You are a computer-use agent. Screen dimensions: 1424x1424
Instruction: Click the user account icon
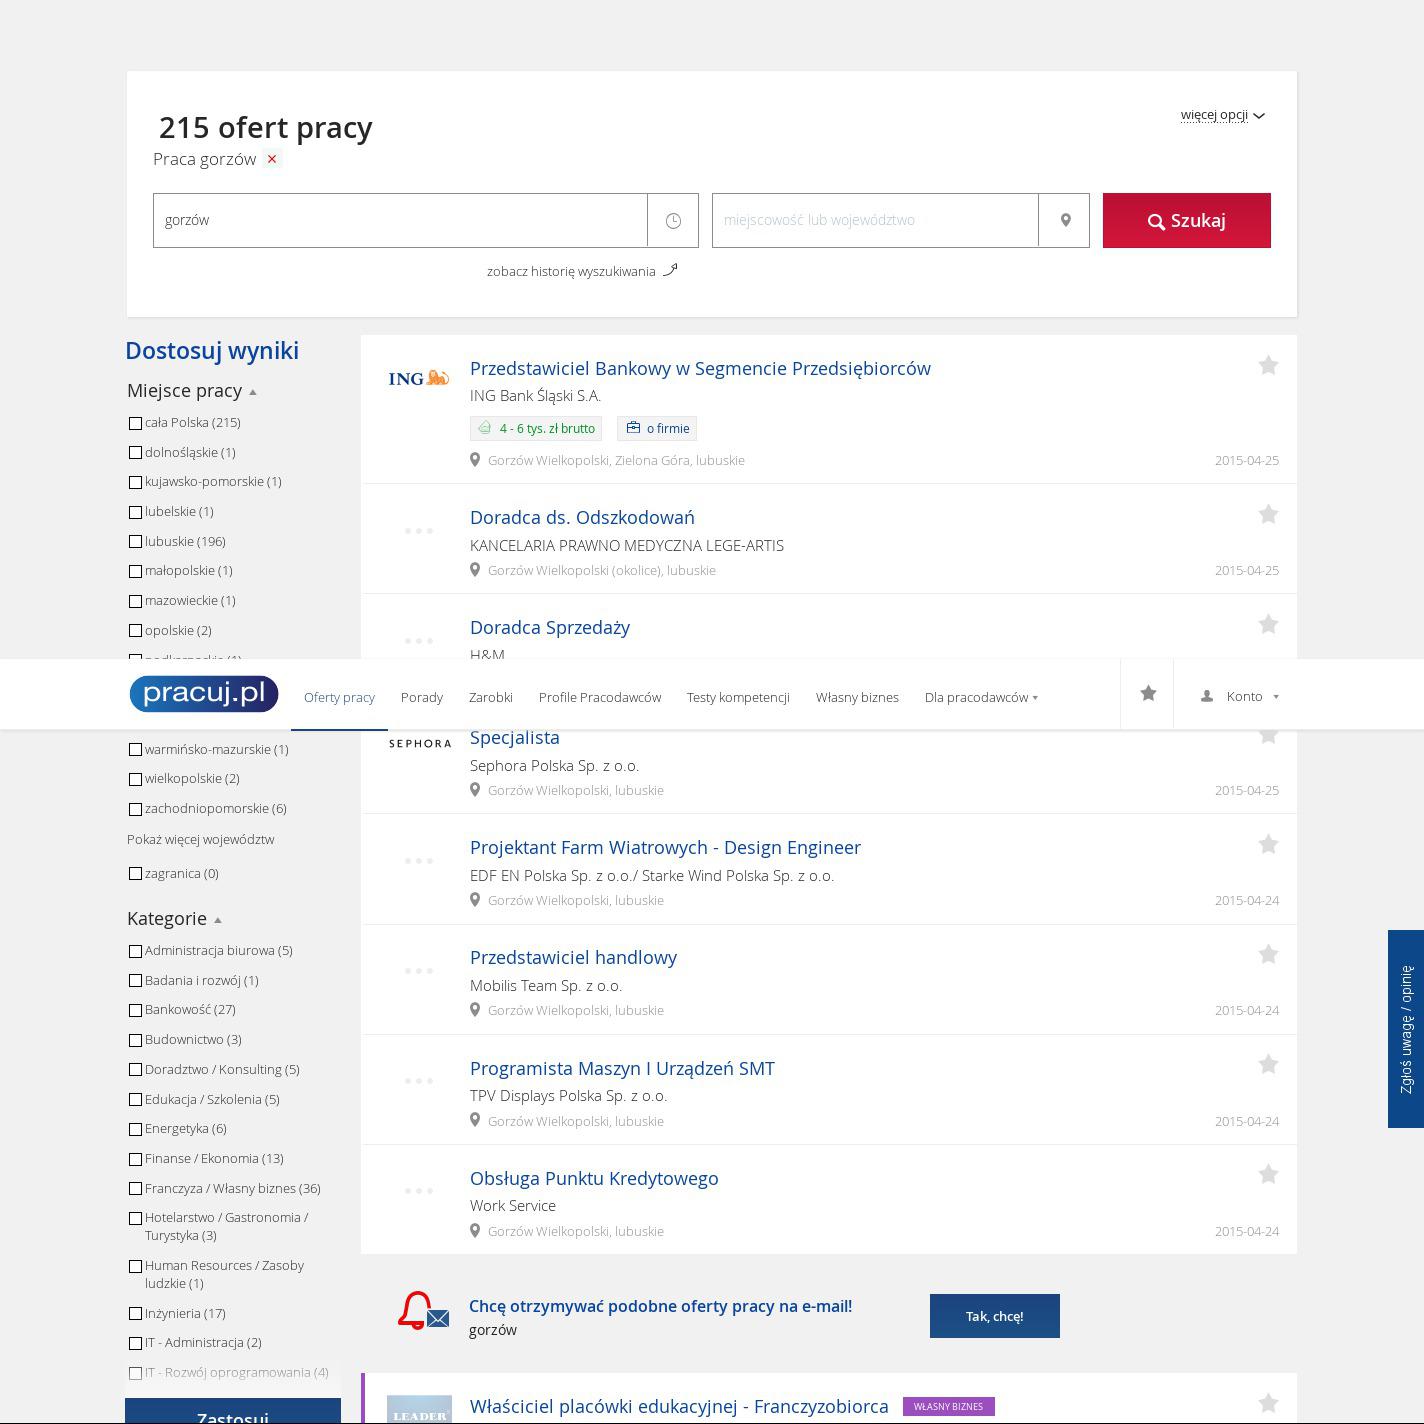1207,696
